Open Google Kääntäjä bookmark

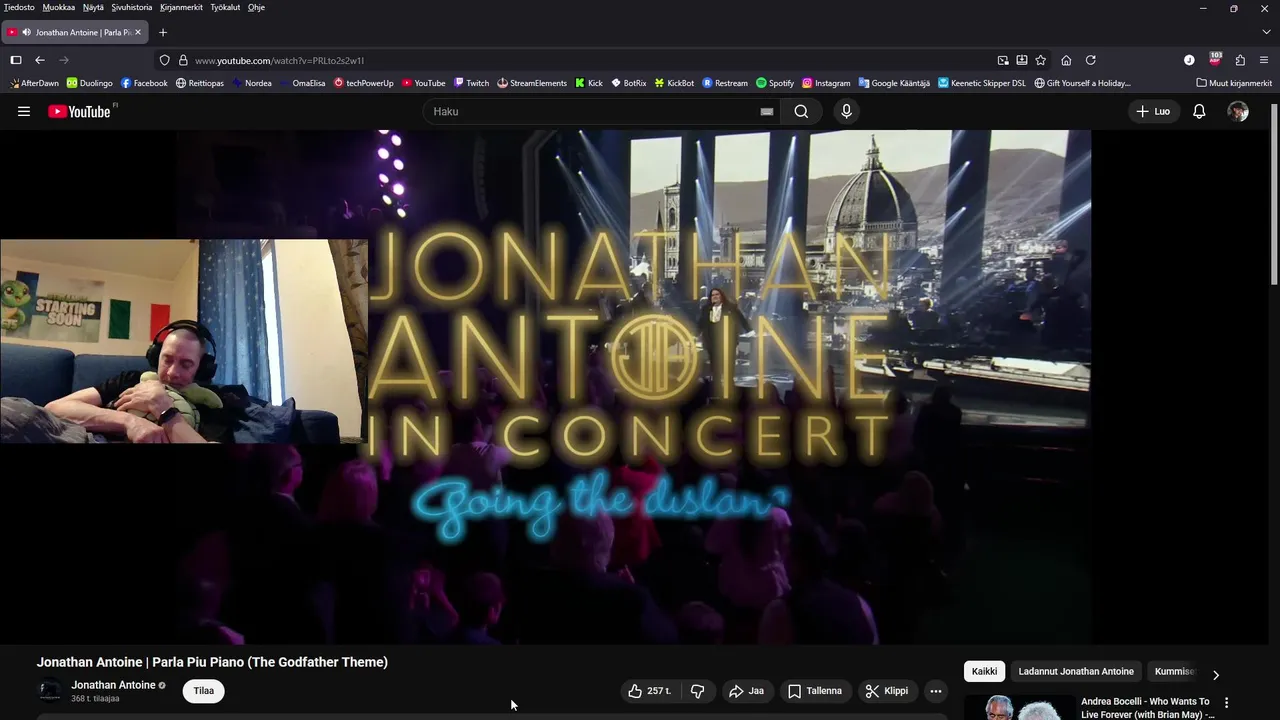tap(894, 83)
